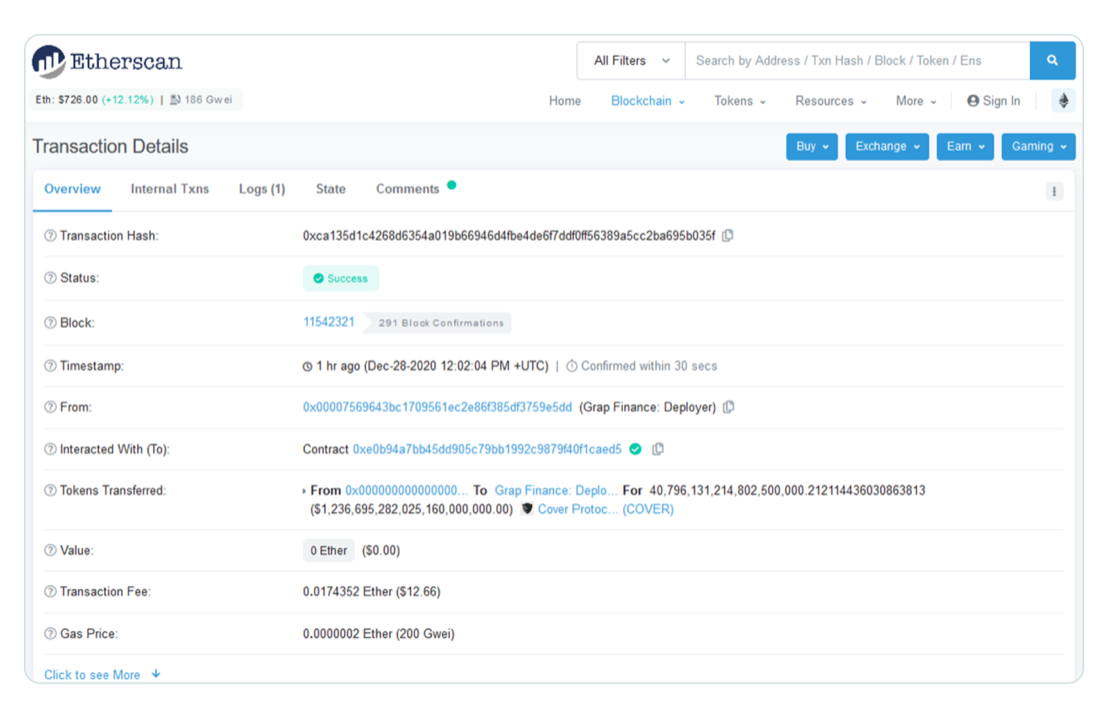Click Sign In link
This screenshot has height=708, width=1098.
pos(994,101)
